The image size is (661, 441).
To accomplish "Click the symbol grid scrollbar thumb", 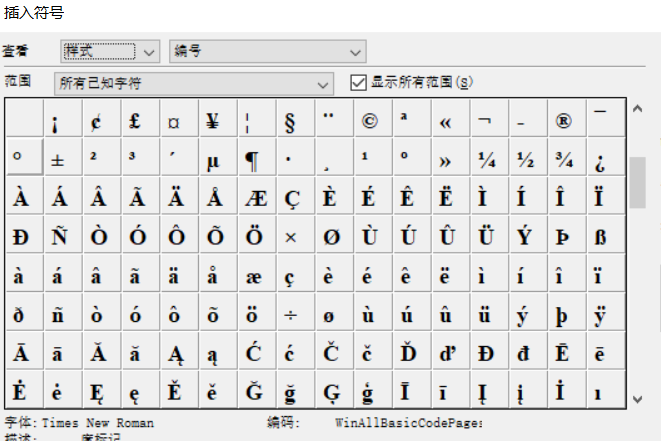I will (638, 182).
